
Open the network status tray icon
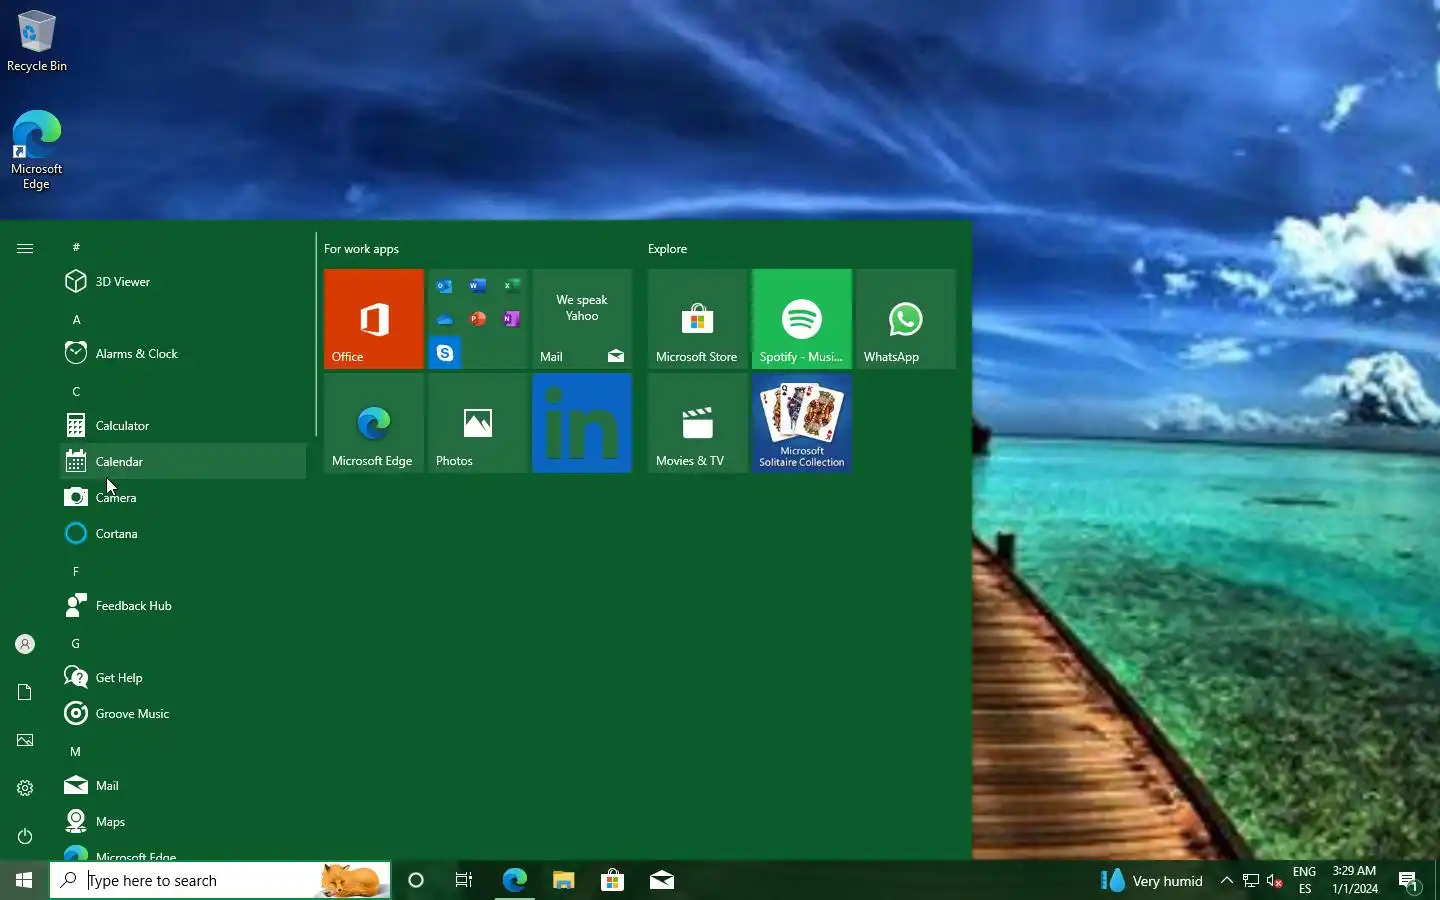[1250, 880]
